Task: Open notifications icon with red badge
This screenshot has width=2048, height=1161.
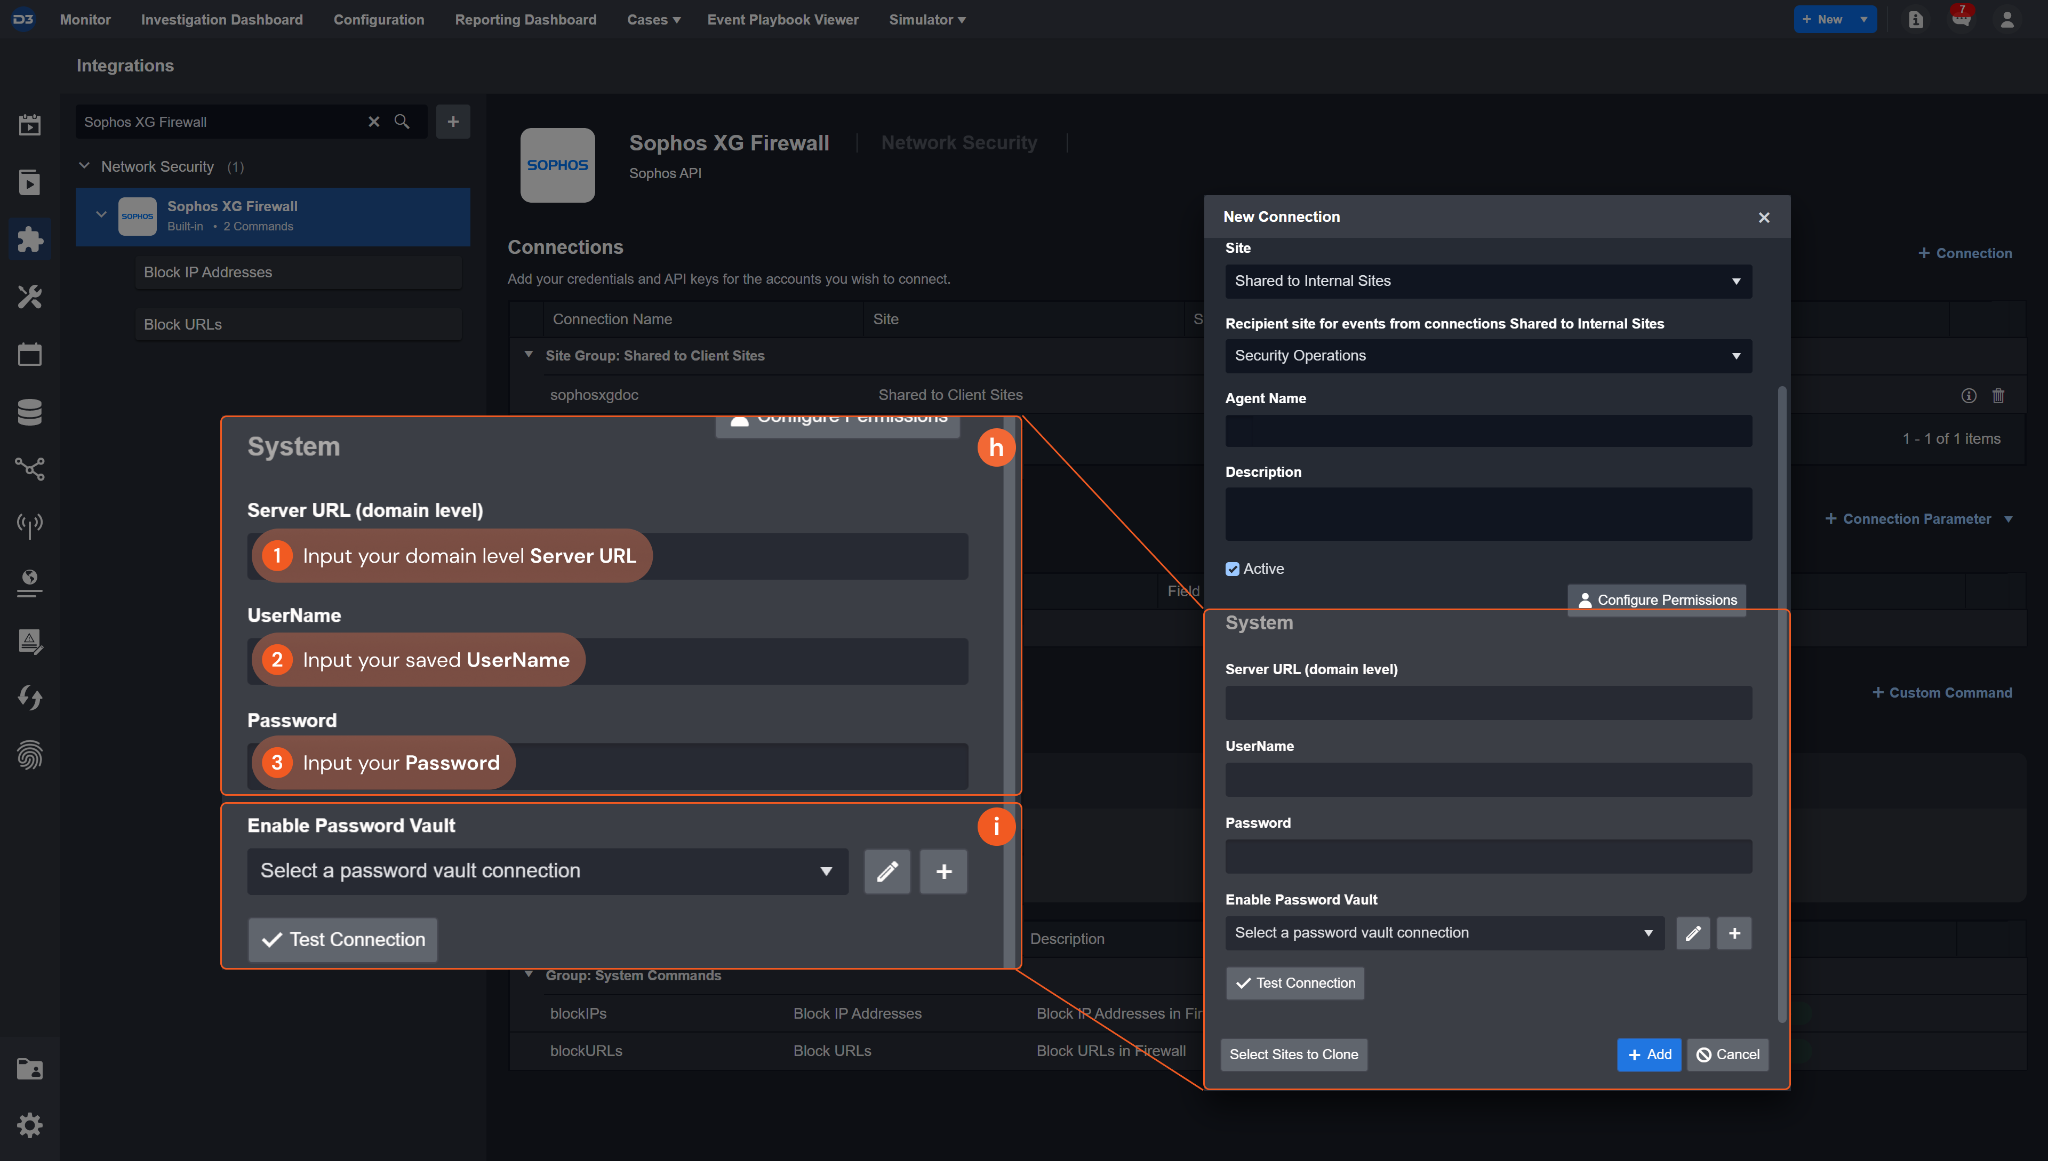Action: [1961, 18]
